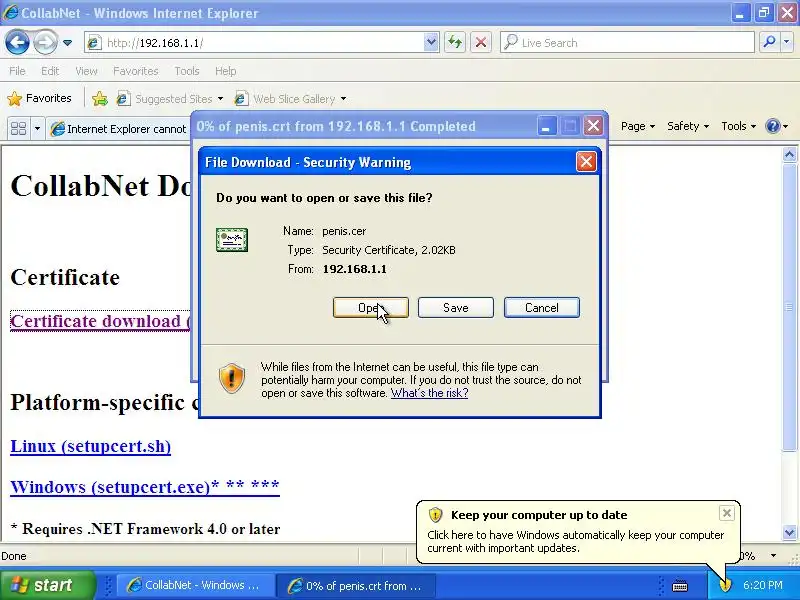This screenshot has width=800, height=600.
Task: Open the File menu
Action: (17, 71)
